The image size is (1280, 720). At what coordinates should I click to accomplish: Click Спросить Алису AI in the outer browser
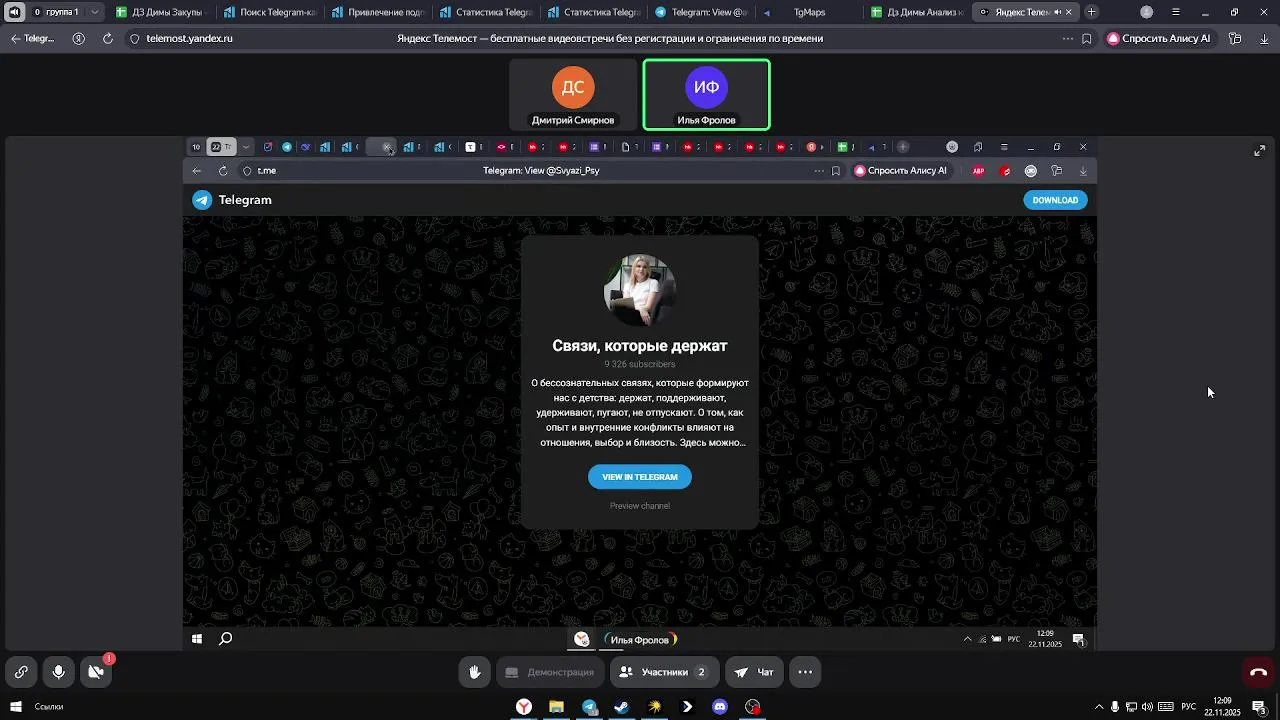(x=1159, y=39)
